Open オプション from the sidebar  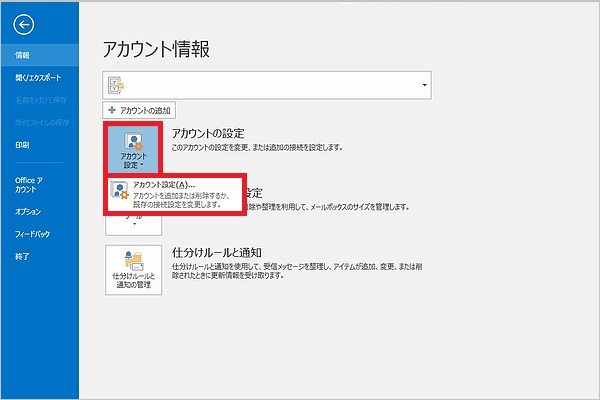coord(28,212)
